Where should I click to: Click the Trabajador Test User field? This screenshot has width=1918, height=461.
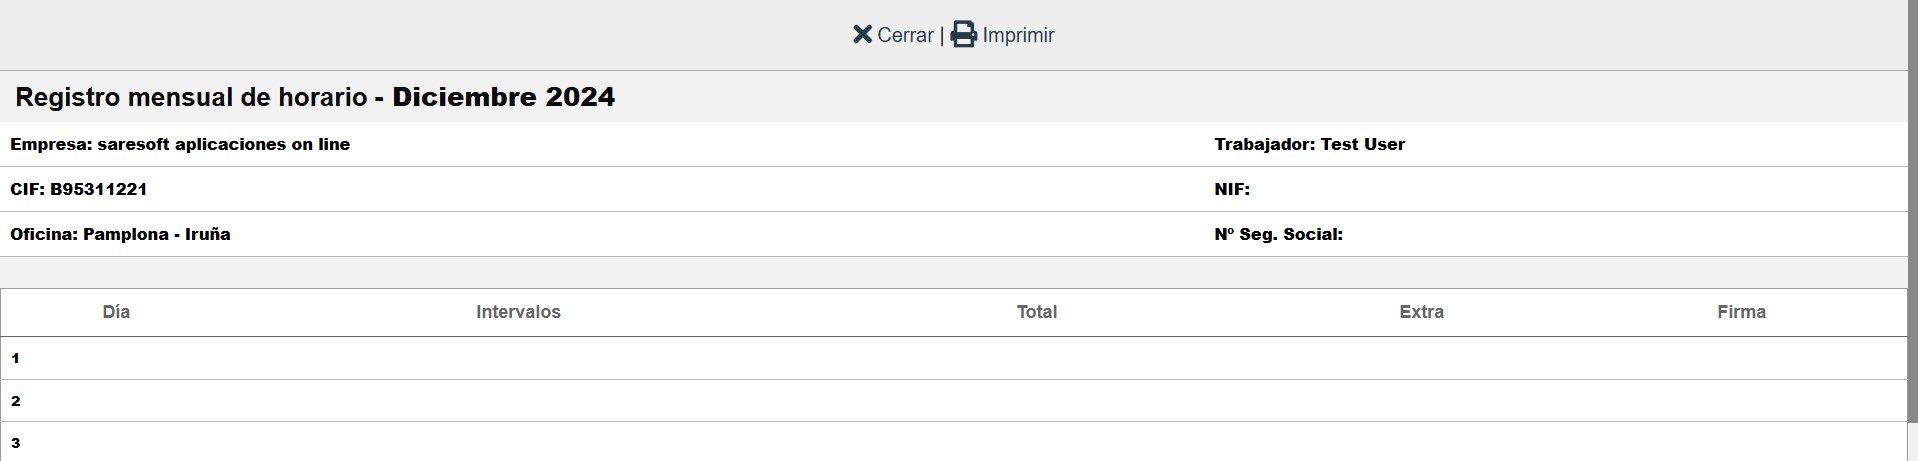tap(1309, 144)
